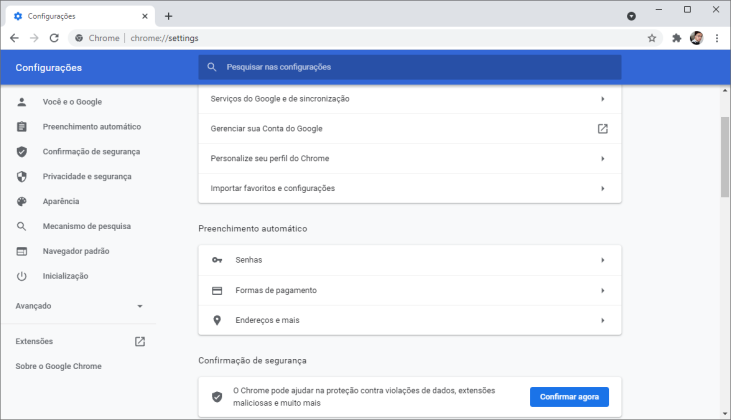Bookmark this page with the star icon
Viewport: 731px width, 420px height.
click(652, 38)
